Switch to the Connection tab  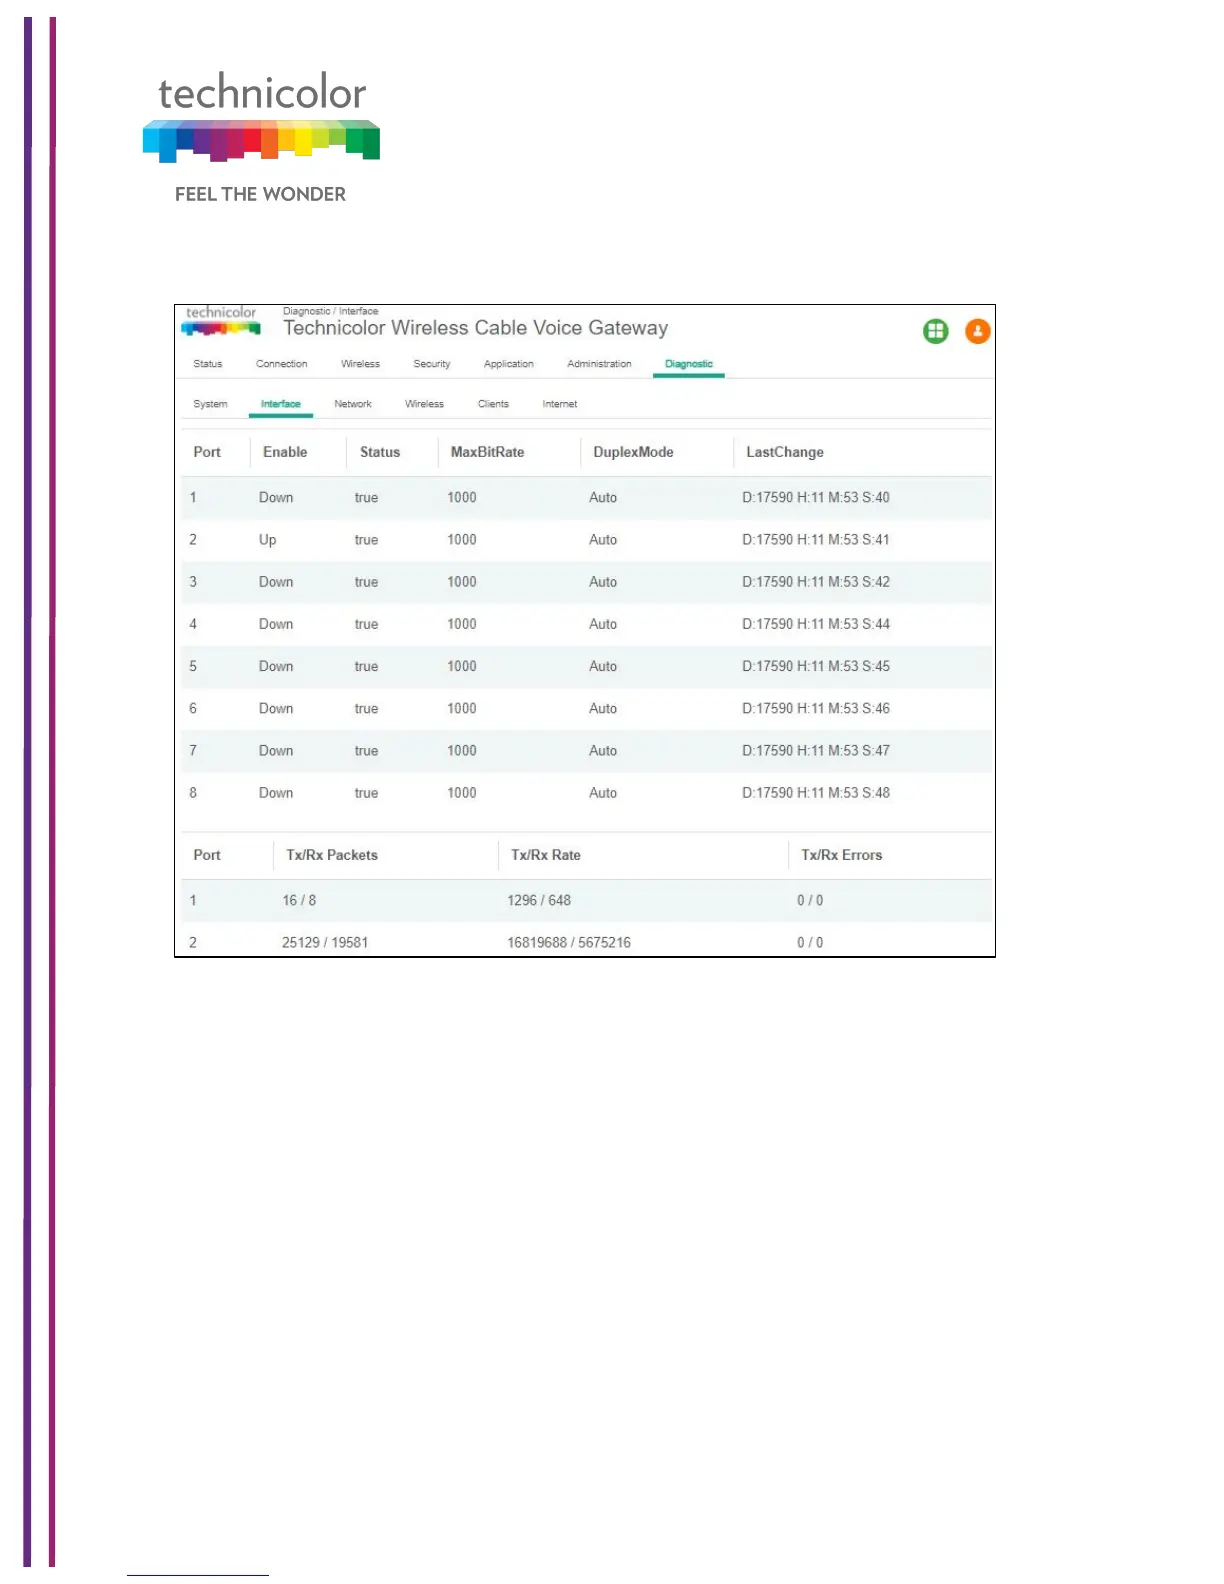[281, 364]
